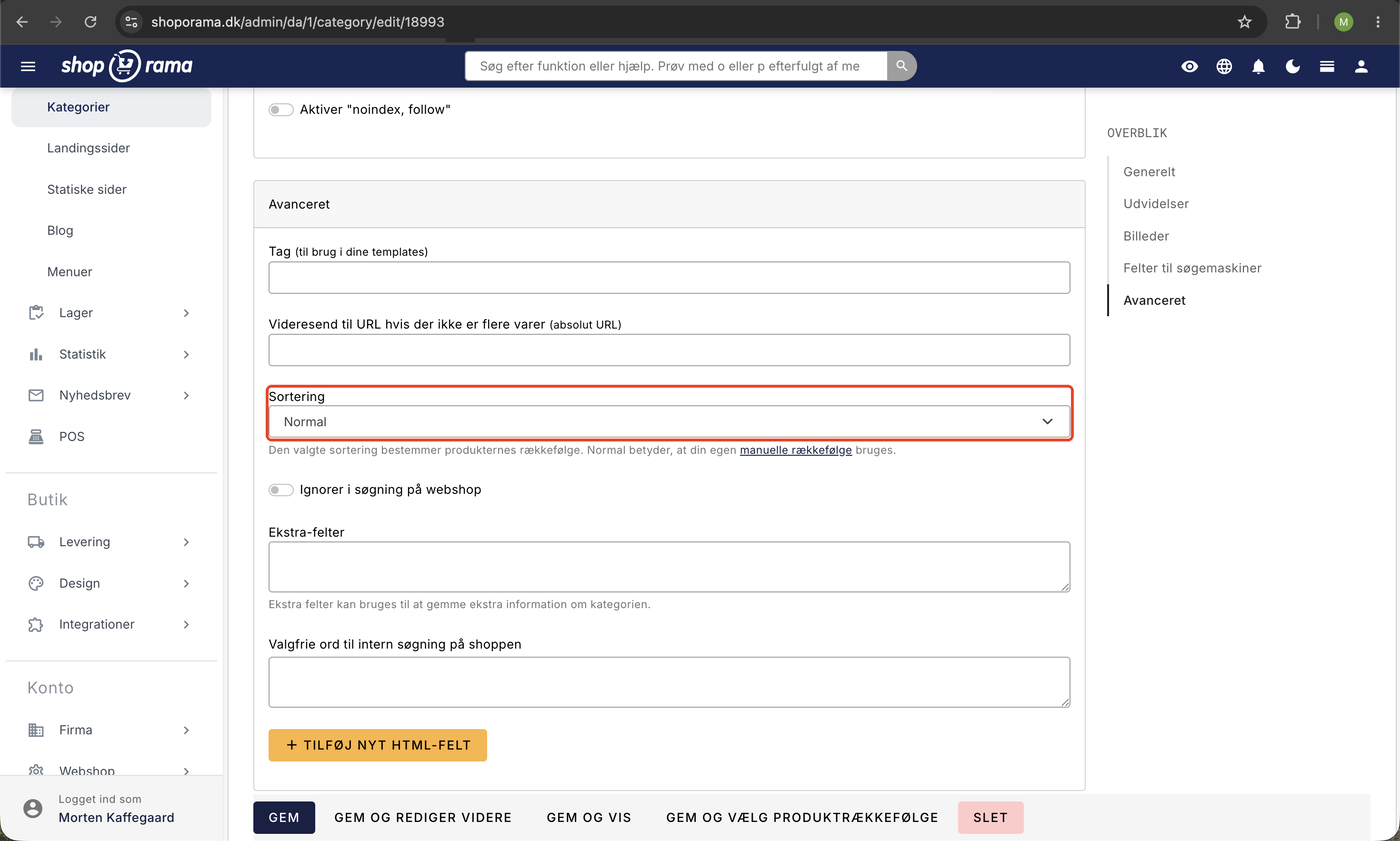This screenshot has width=1400, height=841.
Task: Click the stacked lines icon beside the moon
Action: pyautogui.click(x=1327, y=66)
